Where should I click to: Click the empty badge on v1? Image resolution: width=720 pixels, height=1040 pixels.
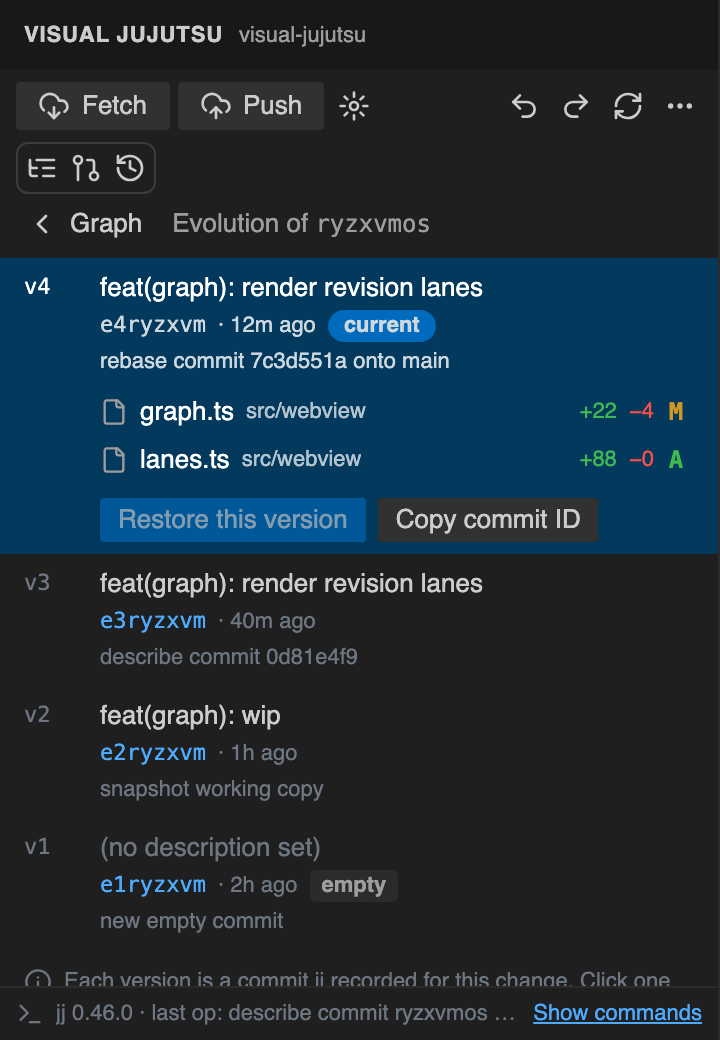coord(353,885)
